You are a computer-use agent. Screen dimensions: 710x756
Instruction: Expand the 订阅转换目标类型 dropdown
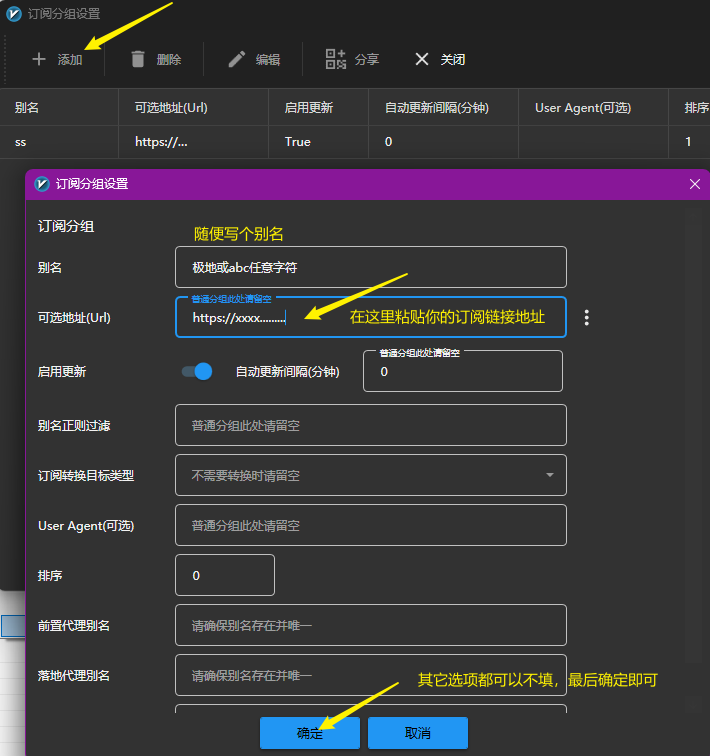click(549, 475)
